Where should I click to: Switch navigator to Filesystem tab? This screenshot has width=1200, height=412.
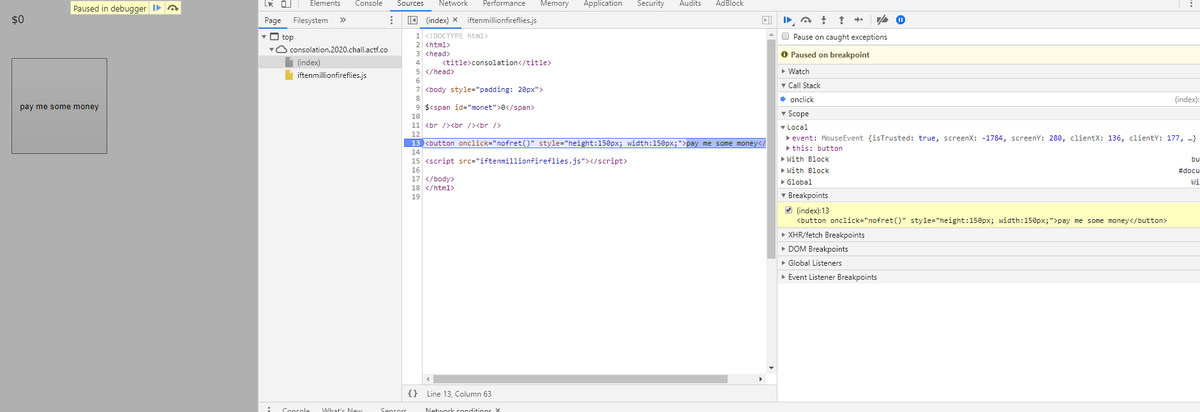[x=309, y=21]
